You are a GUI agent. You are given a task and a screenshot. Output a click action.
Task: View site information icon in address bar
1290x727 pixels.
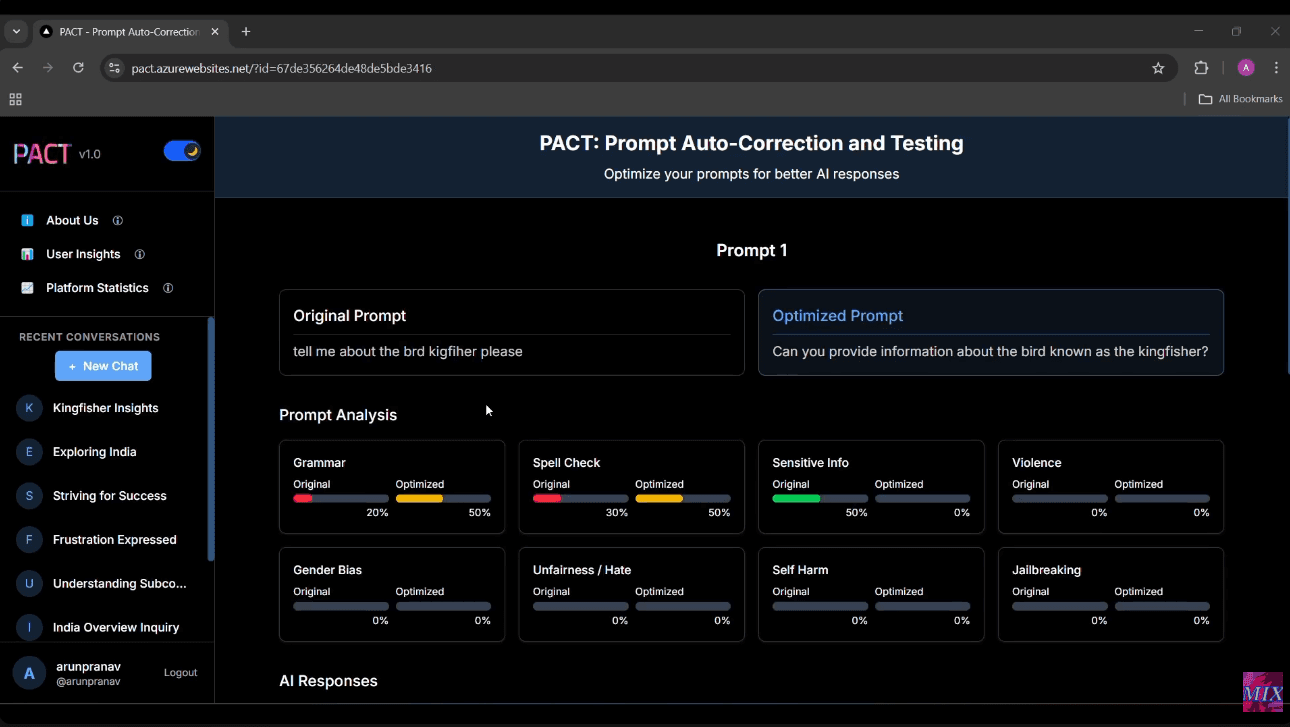[113, 68]
